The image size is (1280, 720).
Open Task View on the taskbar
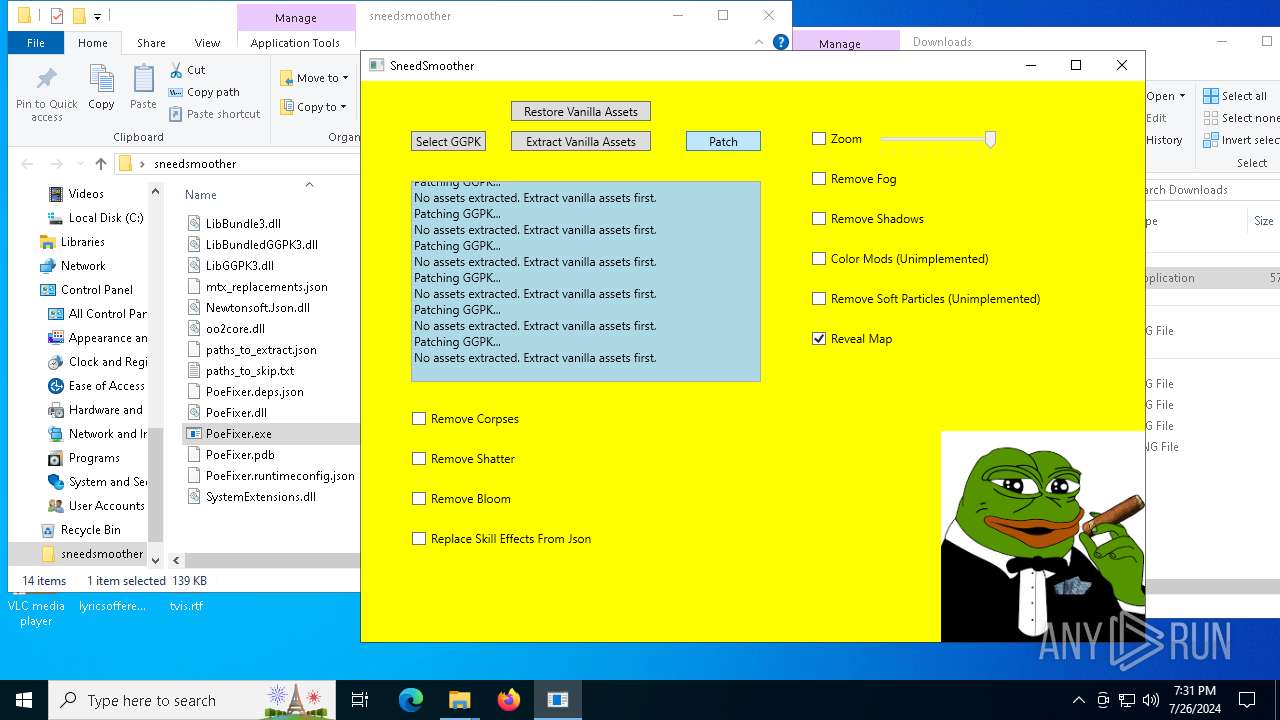coord(360,700)
